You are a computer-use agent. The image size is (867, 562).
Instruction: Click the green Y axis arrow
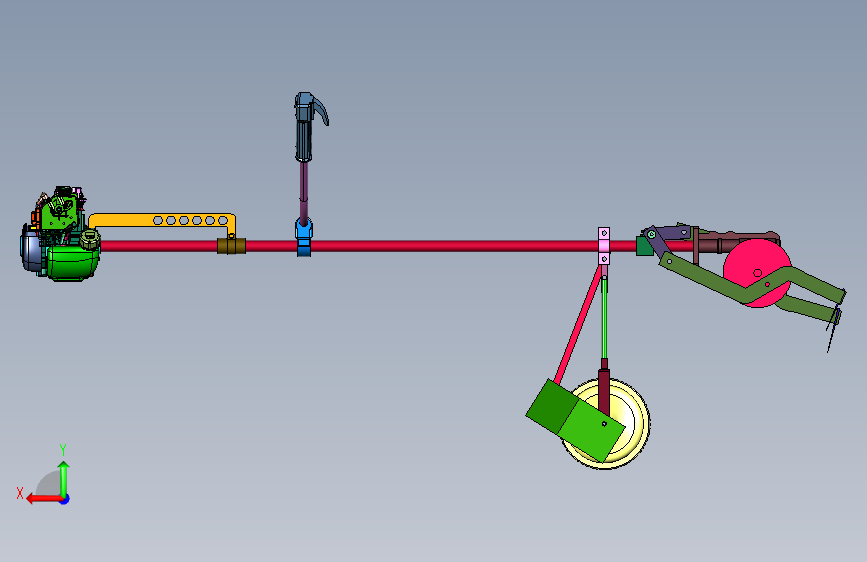(x=64, y=478)
